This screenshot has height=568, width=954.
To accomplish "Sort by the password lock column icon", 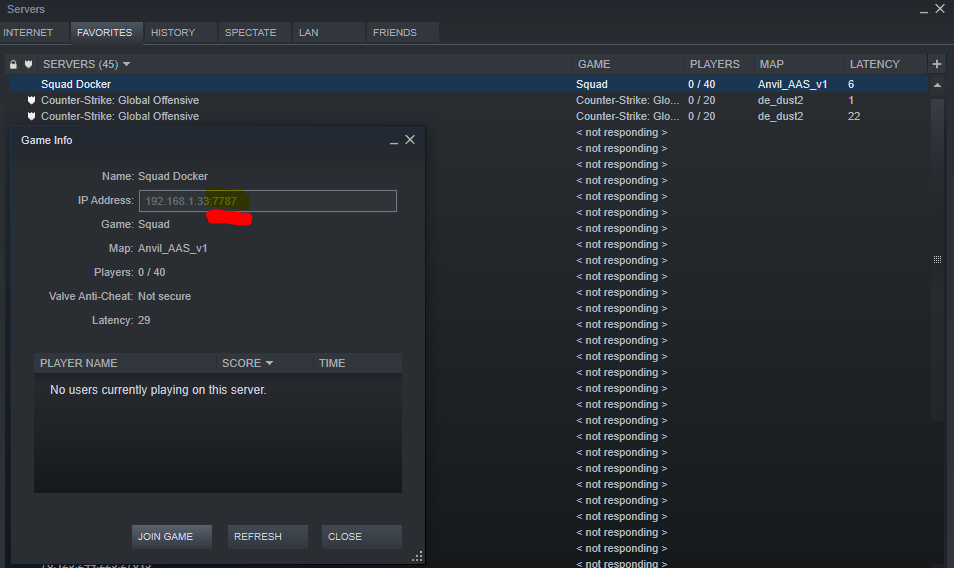I will 13,64.
